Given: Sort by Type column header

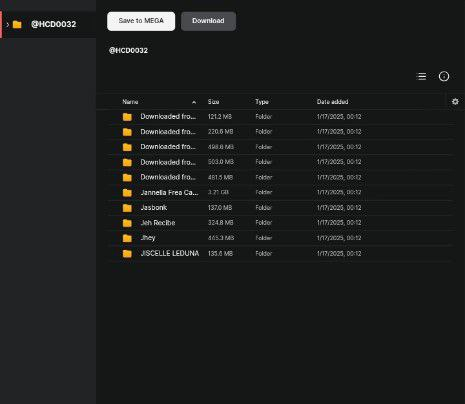Looking at the screenshot, I should click(262, 102).
